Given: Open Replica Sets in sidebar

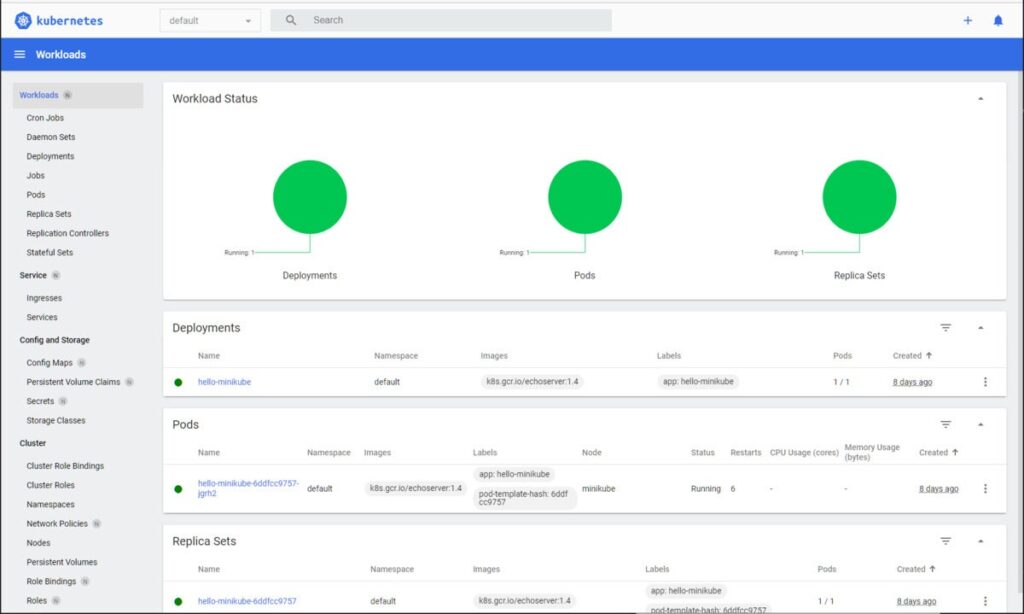Looking at the screenshot, I should click(49, 214).
